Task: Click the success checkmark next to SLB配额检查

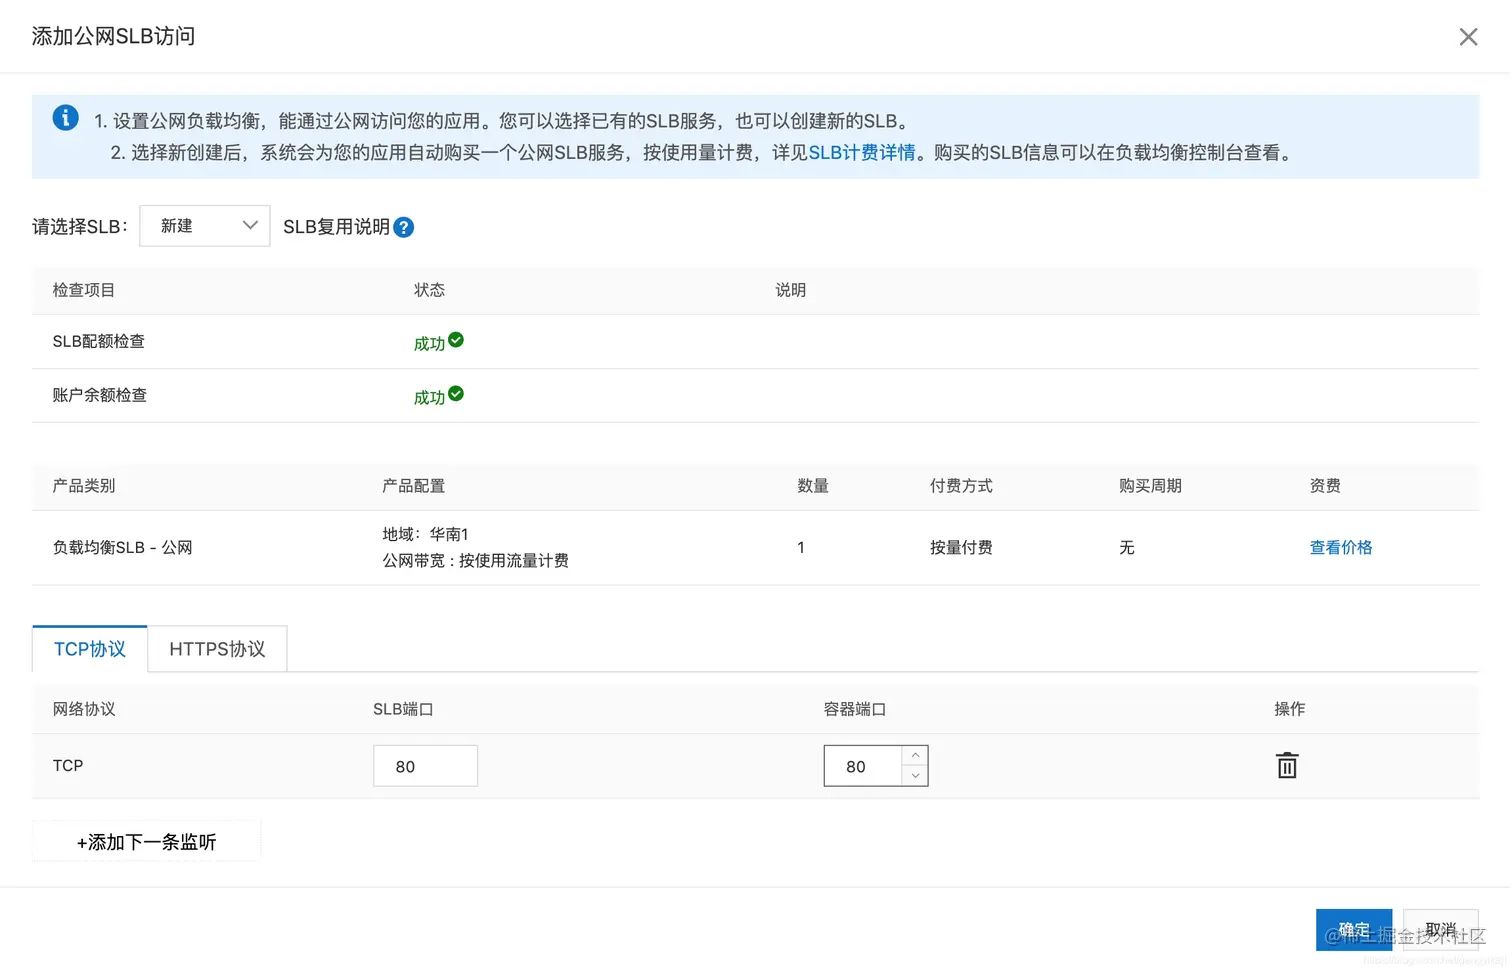Action: [456, 338]
